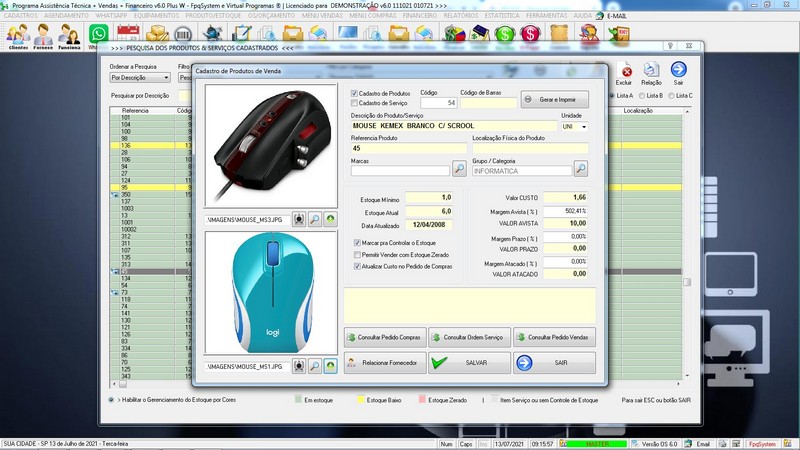This screenshot has width=800, height=450.
Task: Click green arrow button beside MOUSE_MS3.JPG
Action: [331, 219]
